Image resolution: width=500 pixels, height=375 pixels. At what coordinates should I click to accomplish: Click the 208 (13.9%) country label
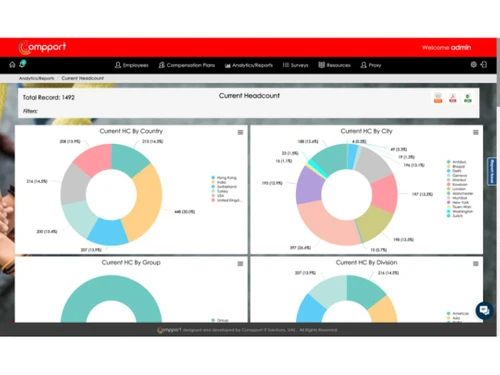[x=70, y=141]
